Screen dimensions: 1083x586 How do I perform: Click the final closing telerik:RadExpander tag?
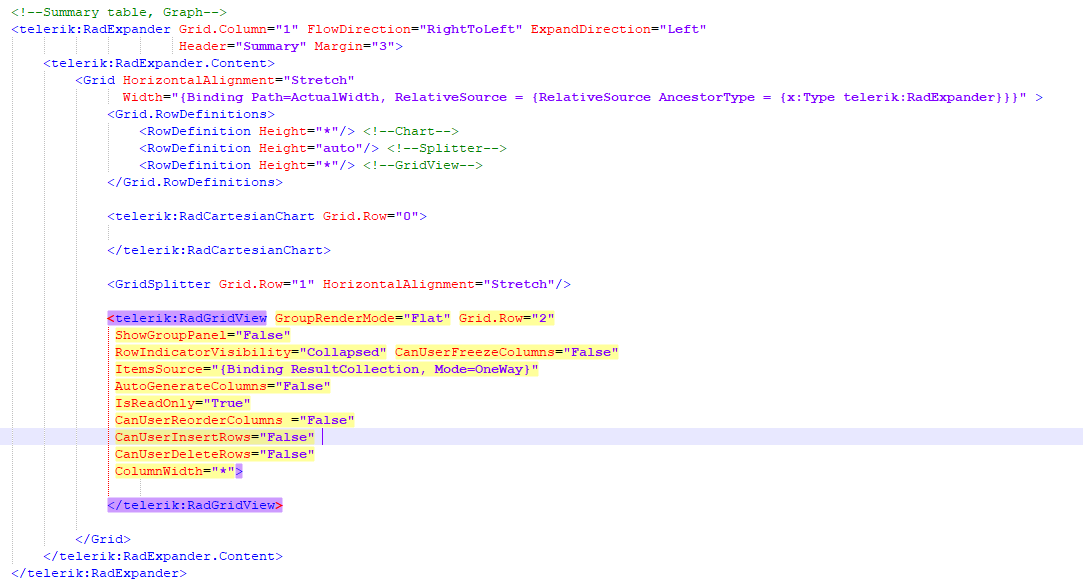(x=99, y=573)
